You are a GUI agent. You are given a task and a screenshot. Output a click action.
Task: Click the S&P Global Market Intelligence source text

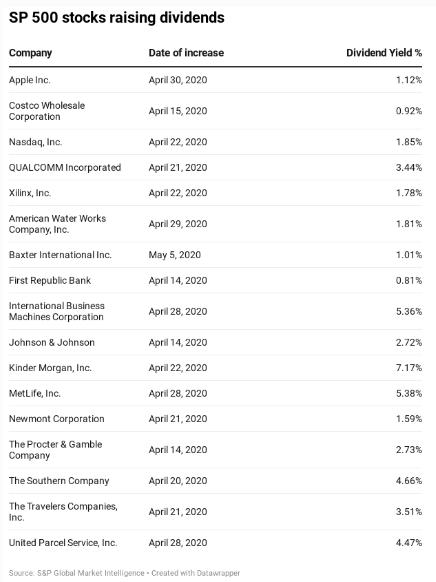click(91, 573)
